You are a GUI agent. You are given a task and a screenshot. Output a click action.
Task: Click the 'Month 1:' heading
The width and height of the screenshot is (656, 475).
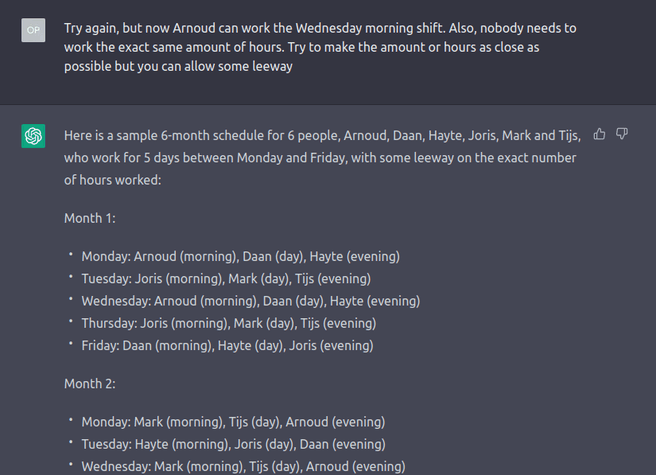click(x=90, y=218)
